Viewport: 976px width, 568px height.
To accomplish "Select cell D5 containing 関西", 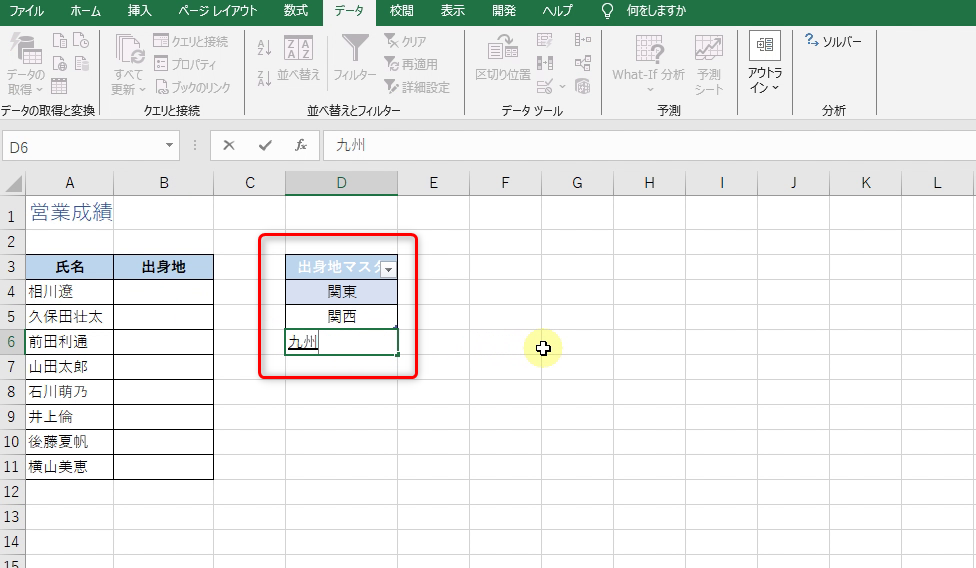I will 341,317.
